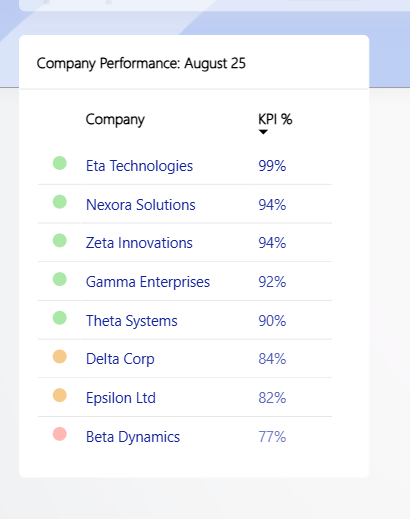This screenshot has width=410, height=519.
Task: Click the 99% KPI value for Eta Technologies
Action: click(x=272, y=166)
